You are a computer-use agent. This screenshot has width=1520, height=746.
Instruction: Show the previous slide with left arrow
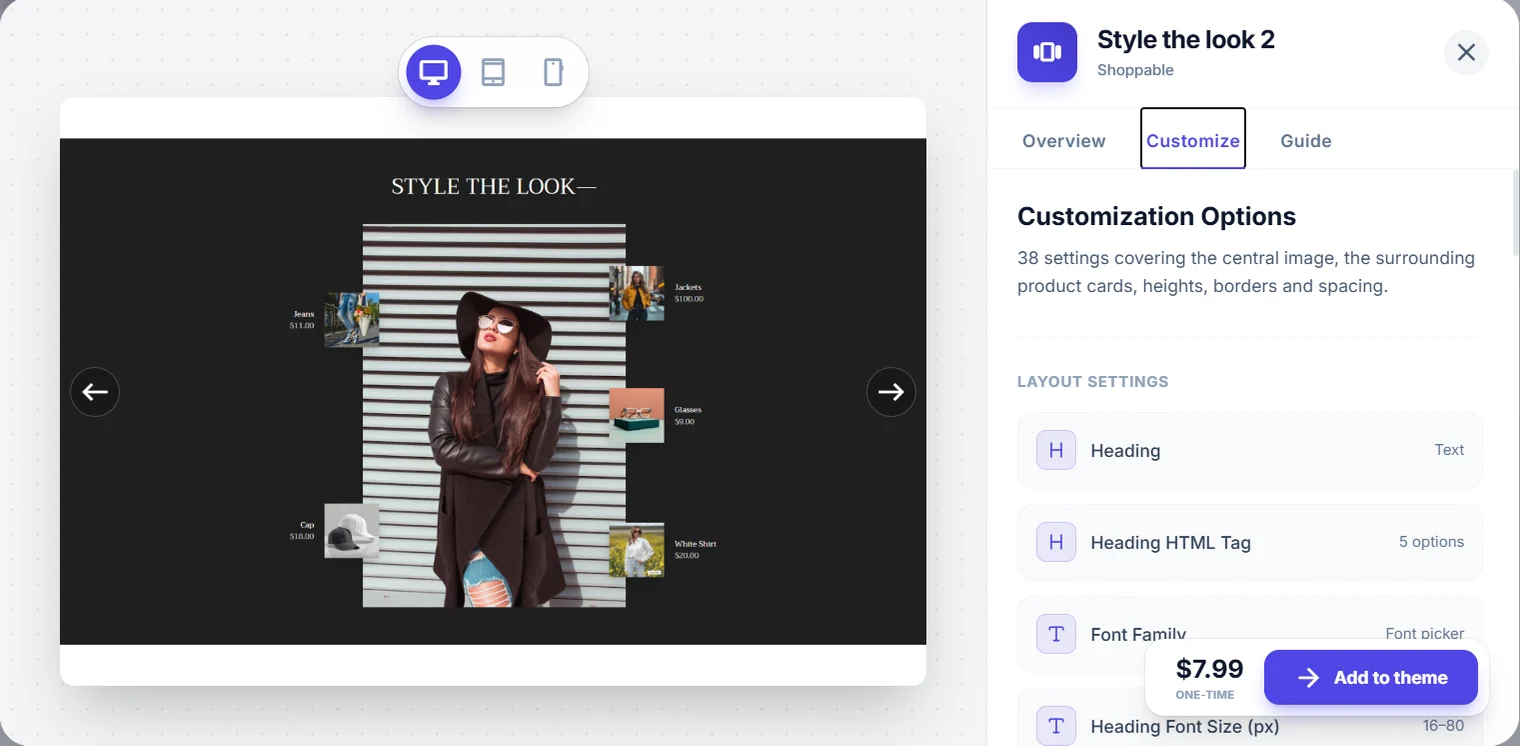(95, 392)
